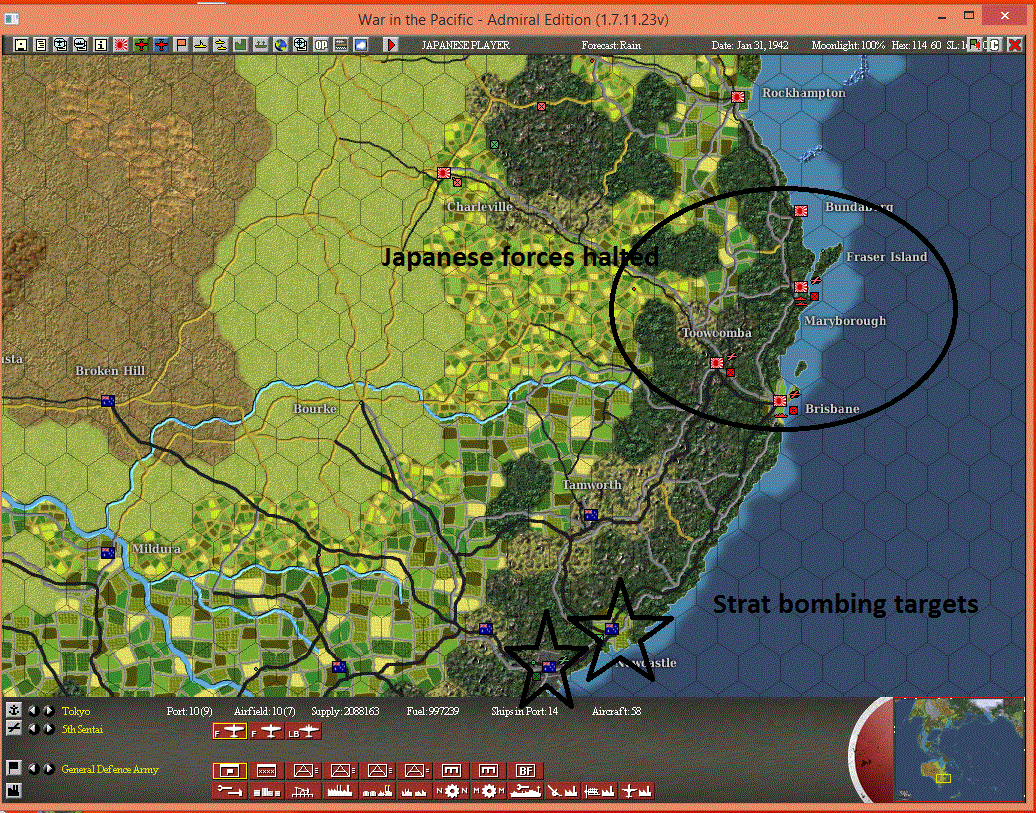This screenshot has height=813, width=1036.
Task: Click the first industry icon with pipeline
Action: (x=230, y=791)
